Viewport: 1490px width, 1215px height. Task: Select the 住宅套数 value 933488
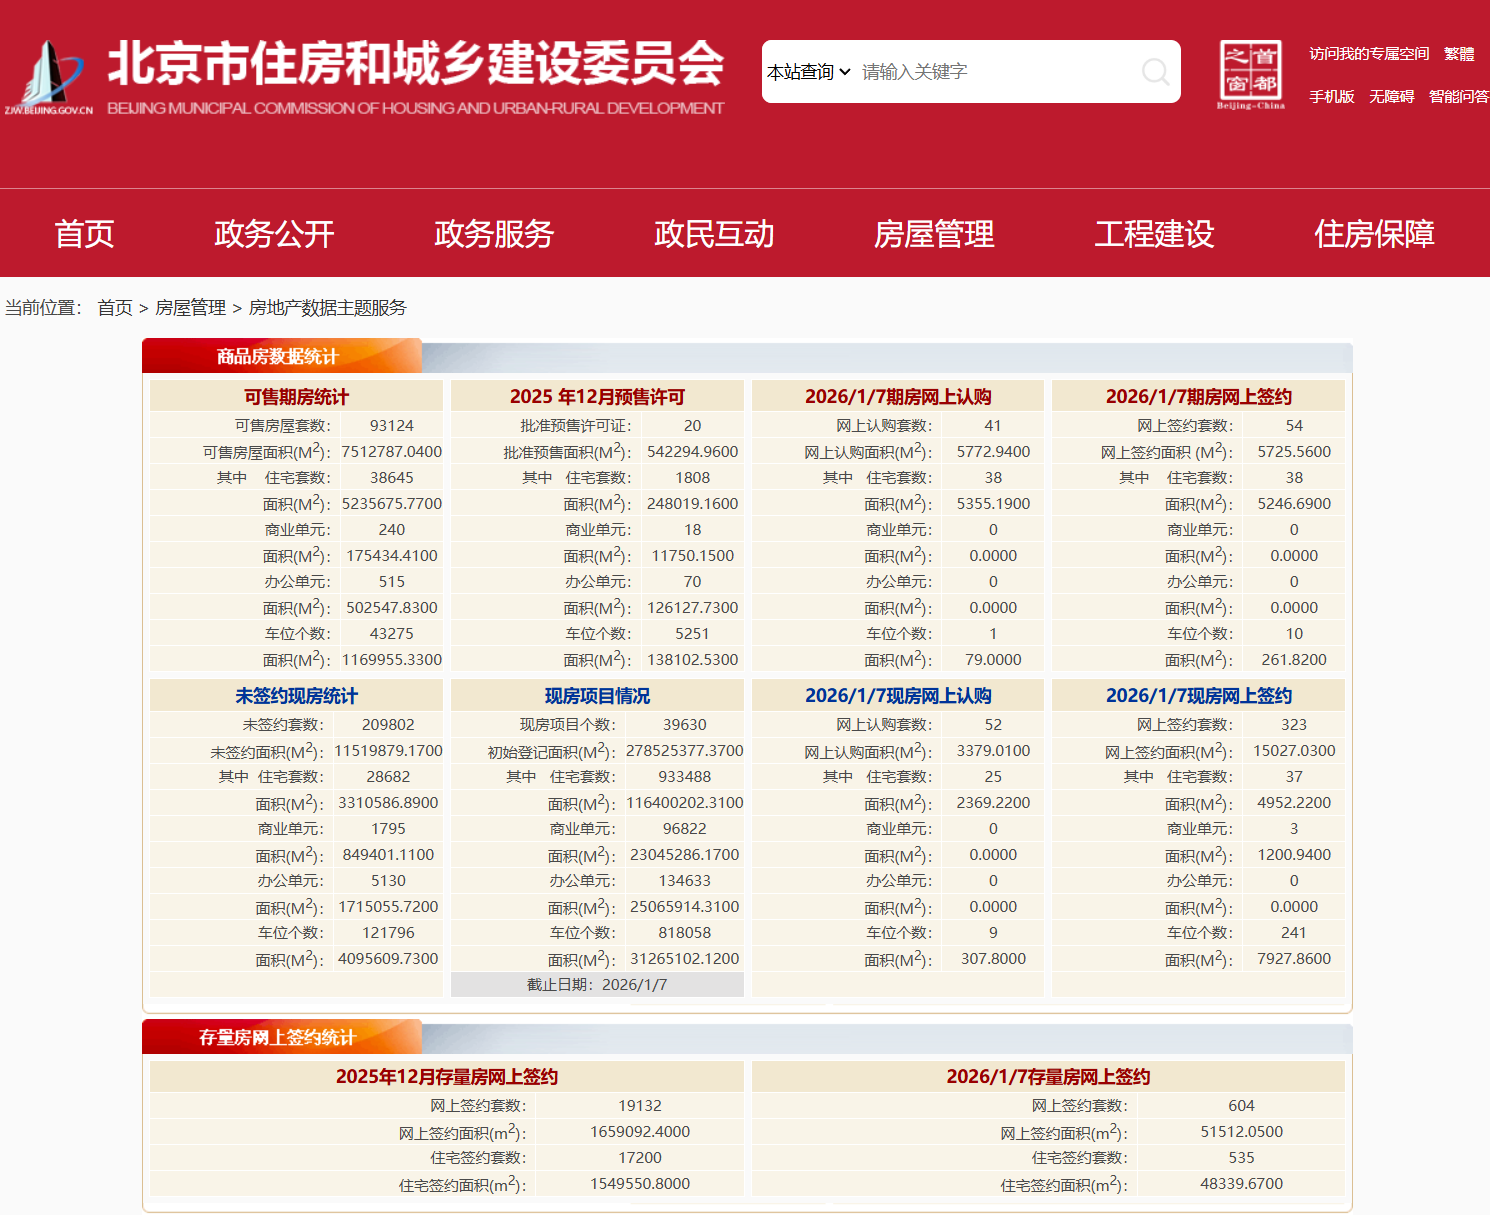[x=685, y=777]
